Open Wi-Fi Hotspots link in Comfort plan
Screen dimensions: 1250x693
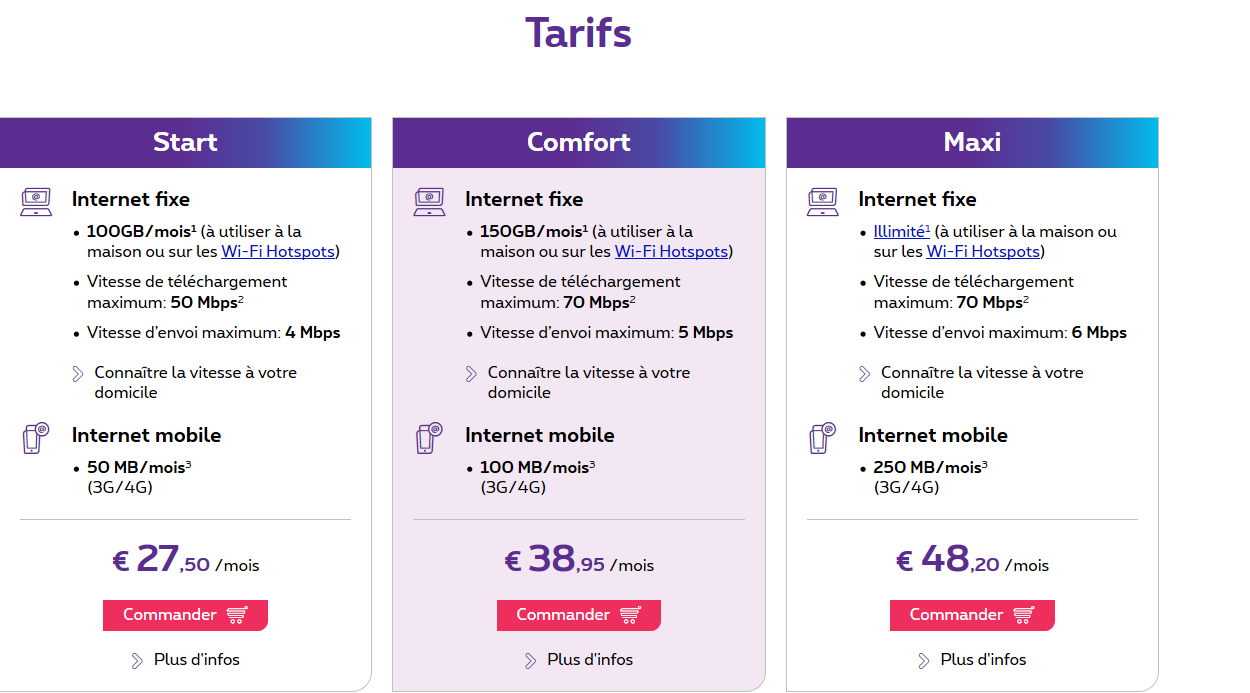click(671, 252)
